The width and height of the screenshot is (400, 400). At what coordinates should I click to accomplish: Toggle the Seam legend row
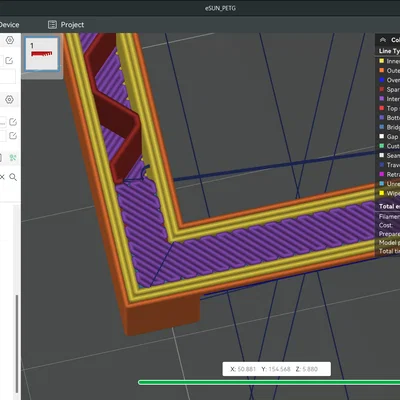[x=388, y=155]
